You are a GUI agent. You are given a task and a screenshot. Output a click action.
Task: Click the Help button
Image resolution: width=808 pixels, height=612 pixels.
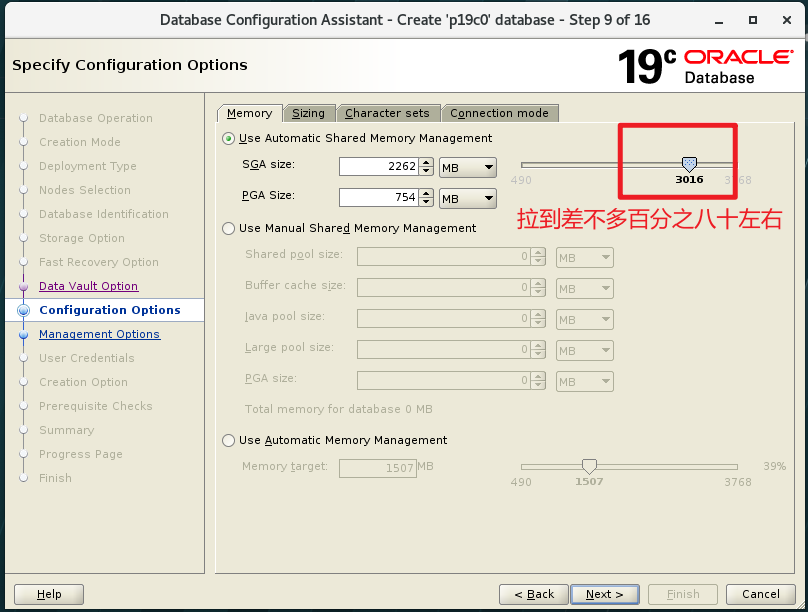tap(49, 594)
